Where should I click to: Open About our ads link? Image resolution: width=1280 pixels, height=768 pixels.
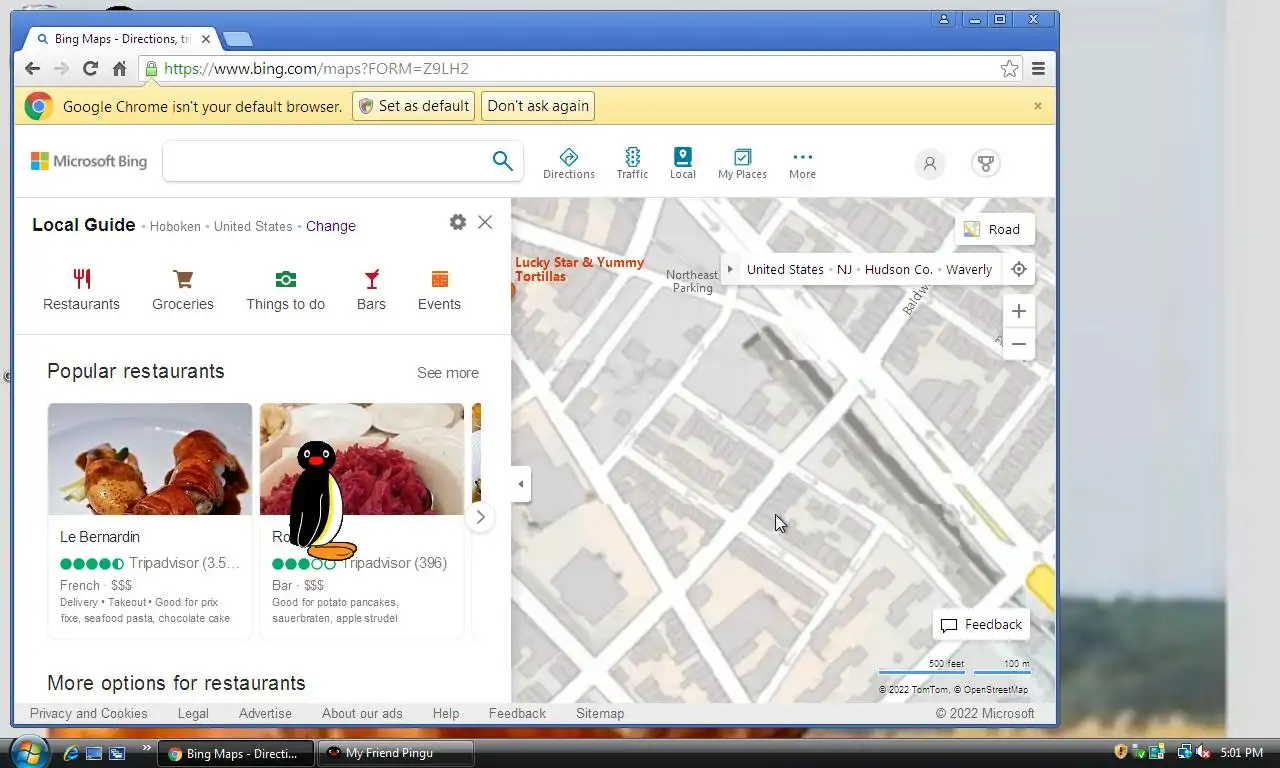point(362,713)
